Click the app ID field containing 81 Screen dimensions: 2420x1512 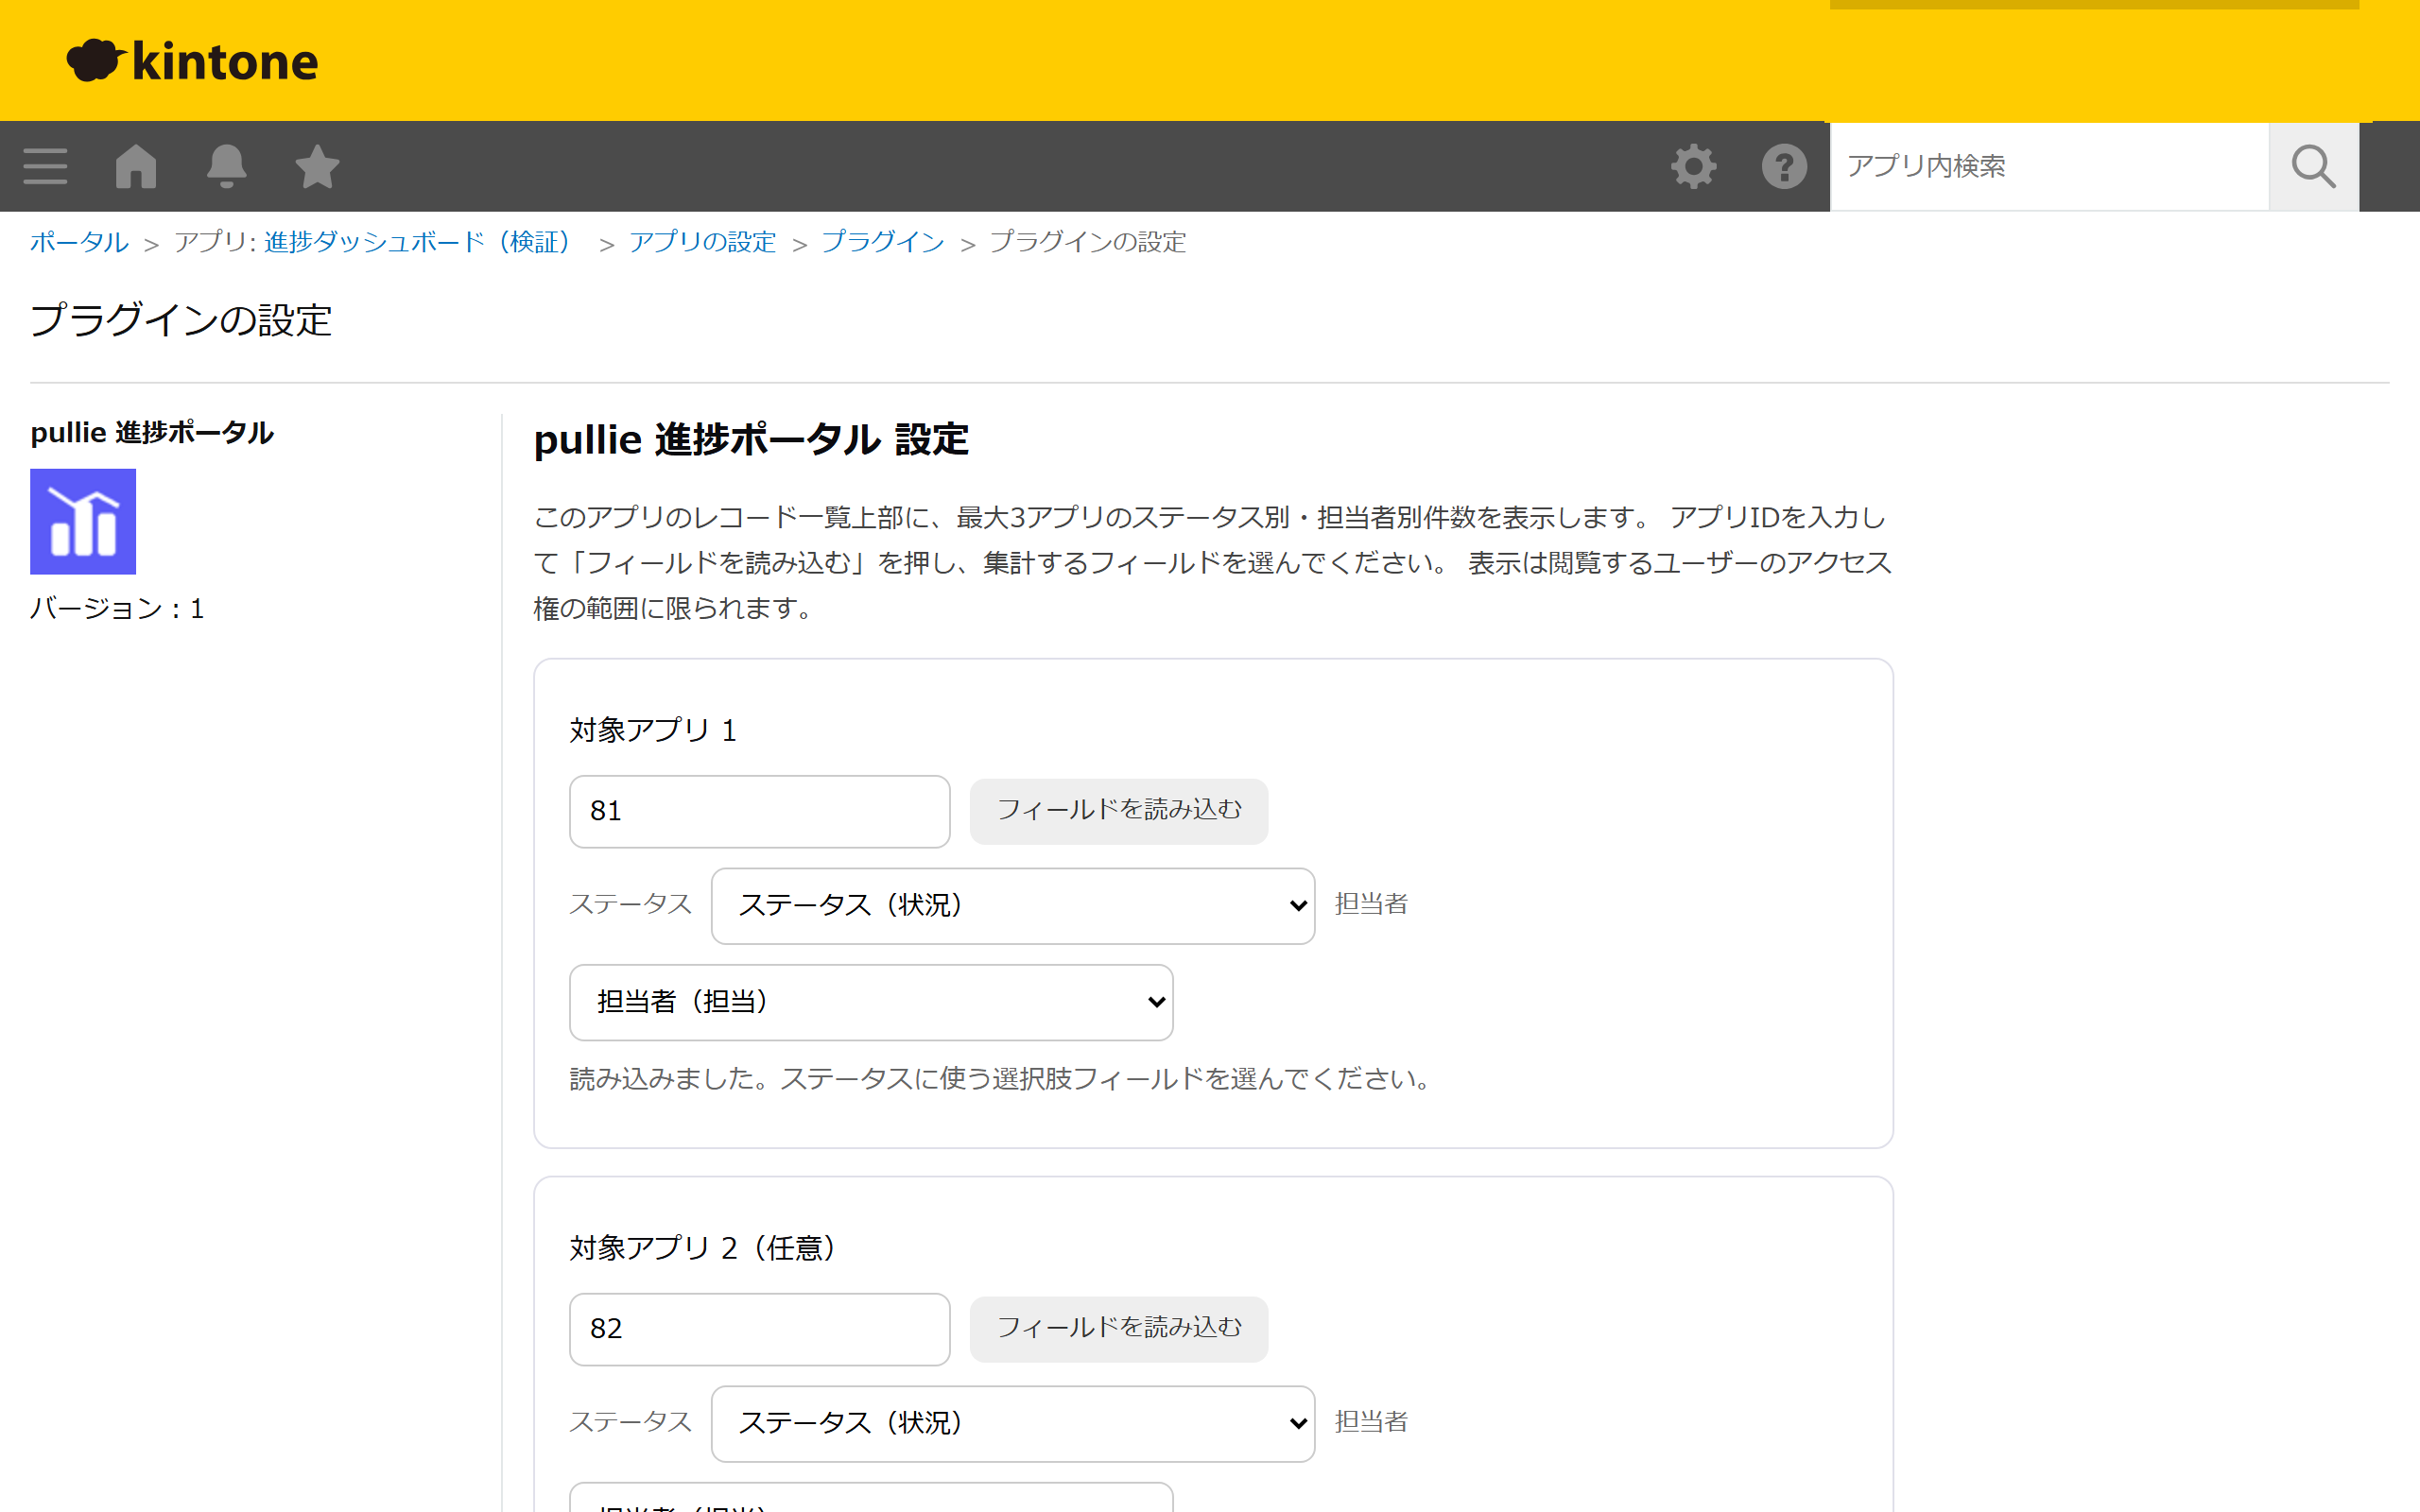click(759, 811)
